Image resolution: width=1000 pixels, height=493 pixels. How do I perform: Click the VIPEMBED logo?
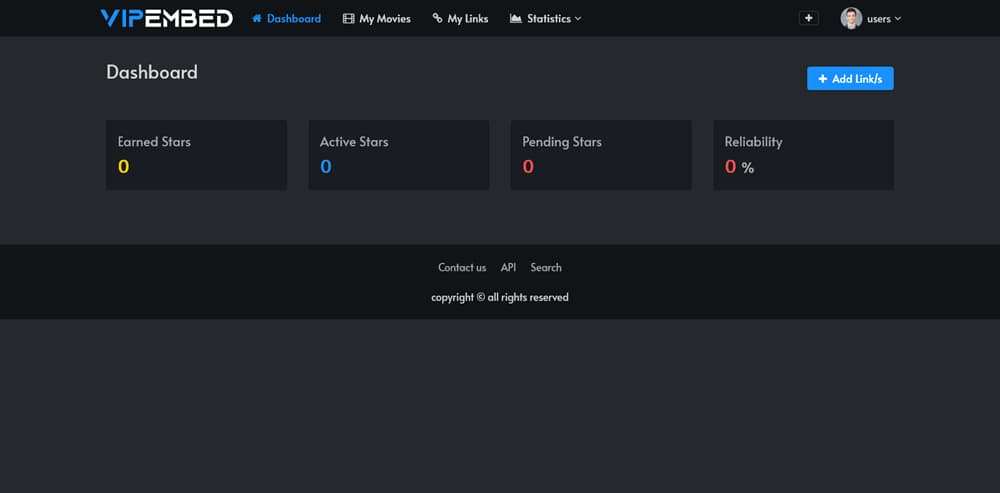(x=166, y=18)
